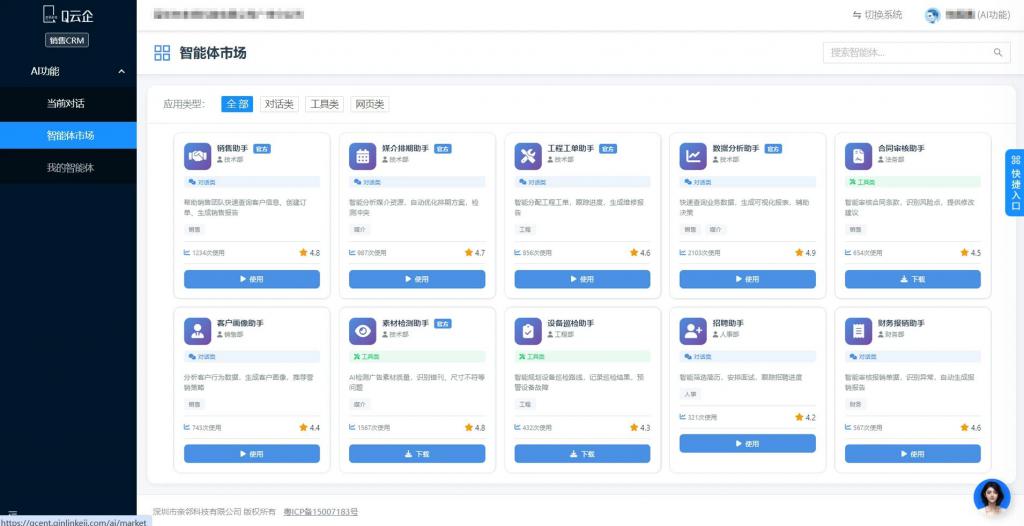Click the 1234次使用 usage count
This screenshot has height=526, width=1024.
[204, 253]
